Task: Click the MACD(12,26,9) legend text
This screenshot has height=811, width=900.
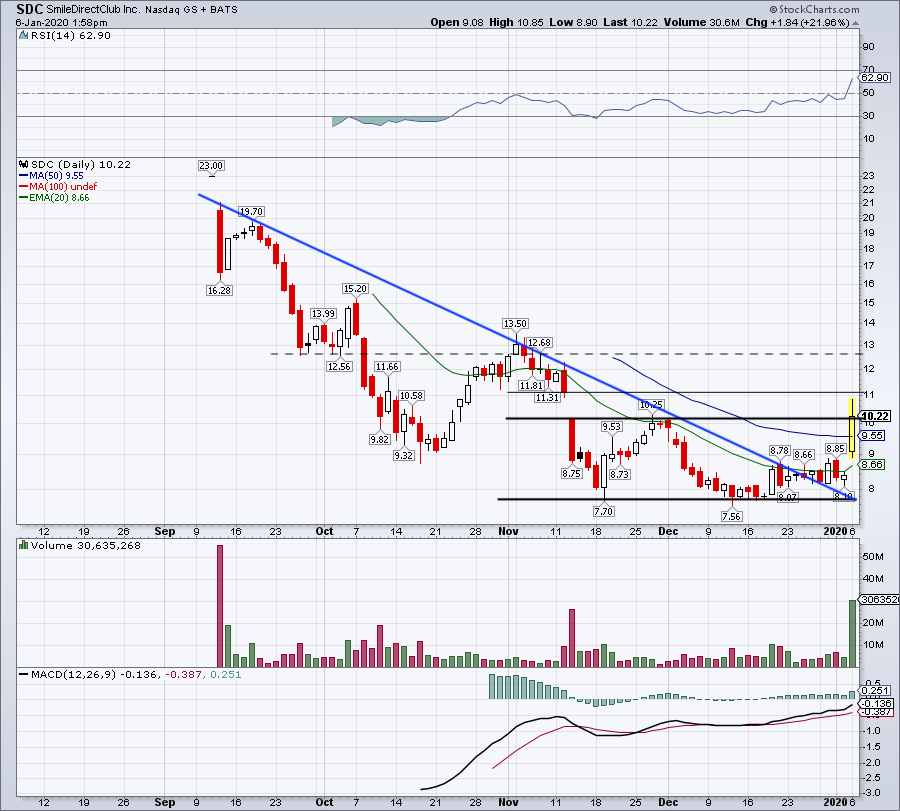Action: [73, 674]
